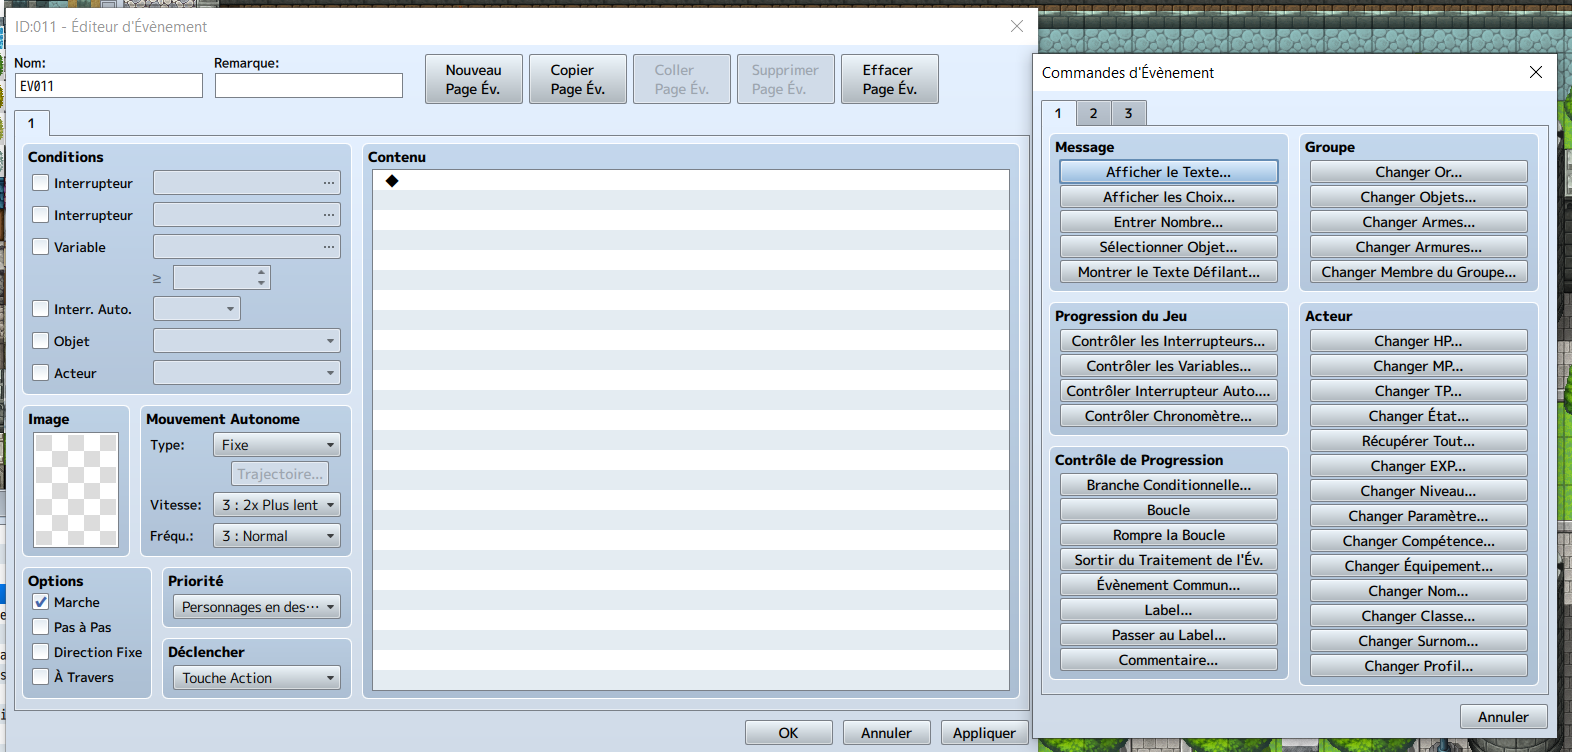Tick the second Interrupteur condition checkbox
Viewport: 1572px width, 752px height.
[41, 215]
